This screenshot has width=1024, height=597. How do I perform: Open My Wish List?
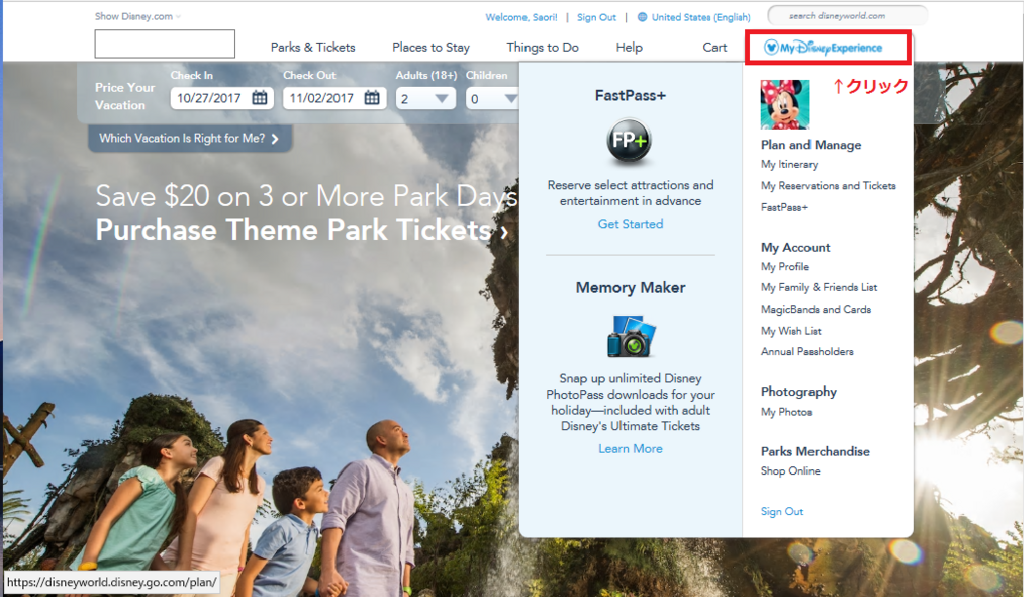point(791,331)
